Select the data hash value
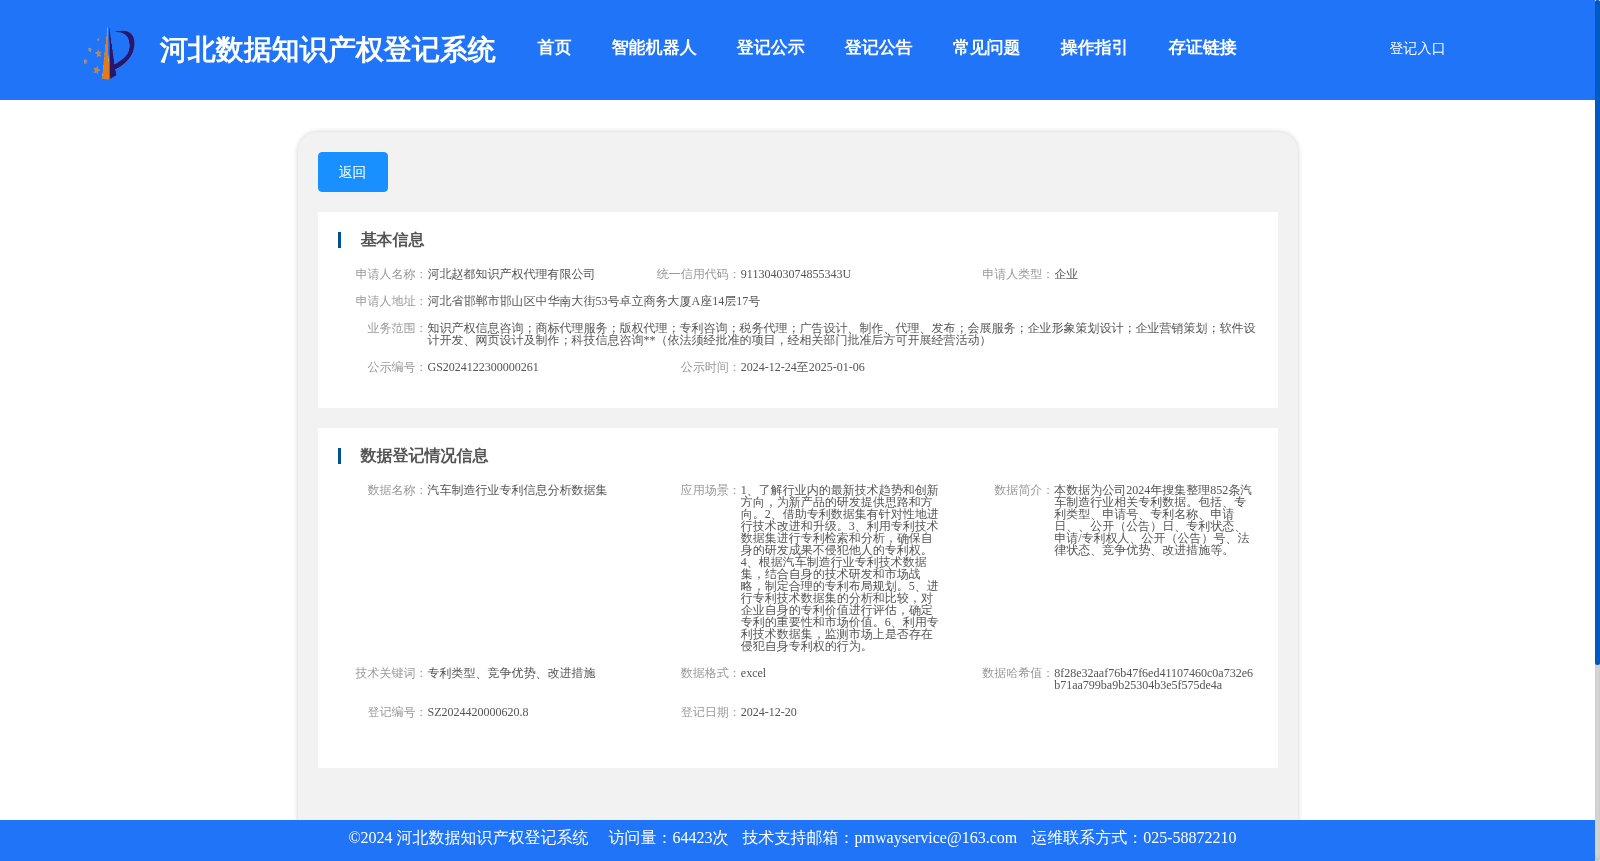This screenshot has width=1600, height=861. [1153, 679]
